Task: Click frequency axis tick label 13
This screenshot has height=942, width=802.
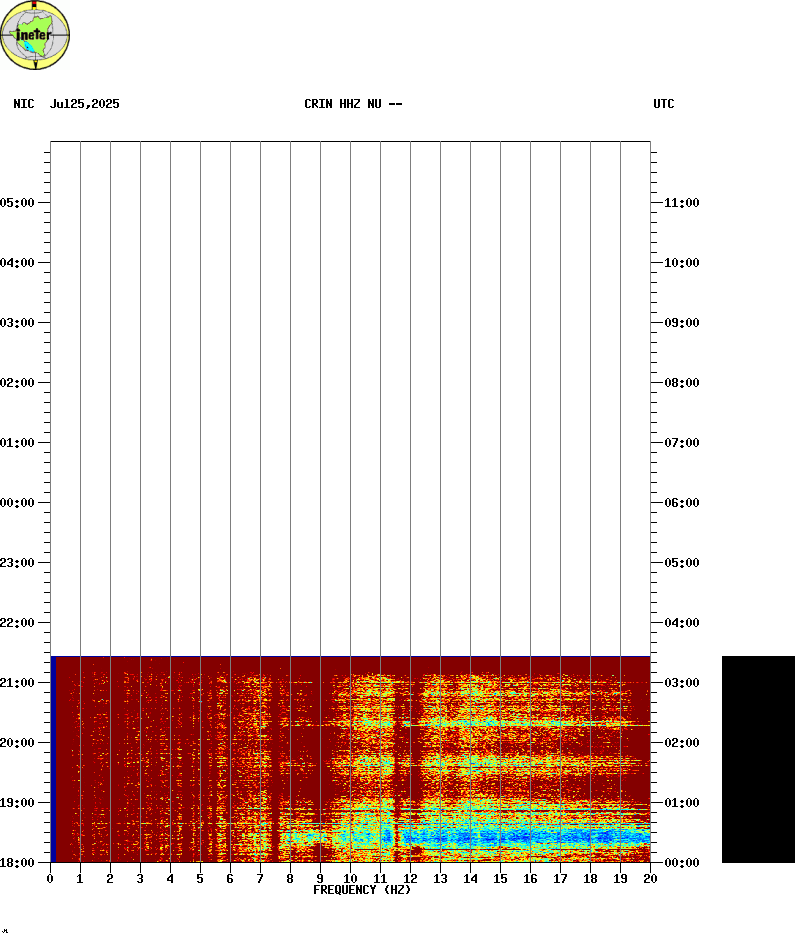Action: point(440,879)
